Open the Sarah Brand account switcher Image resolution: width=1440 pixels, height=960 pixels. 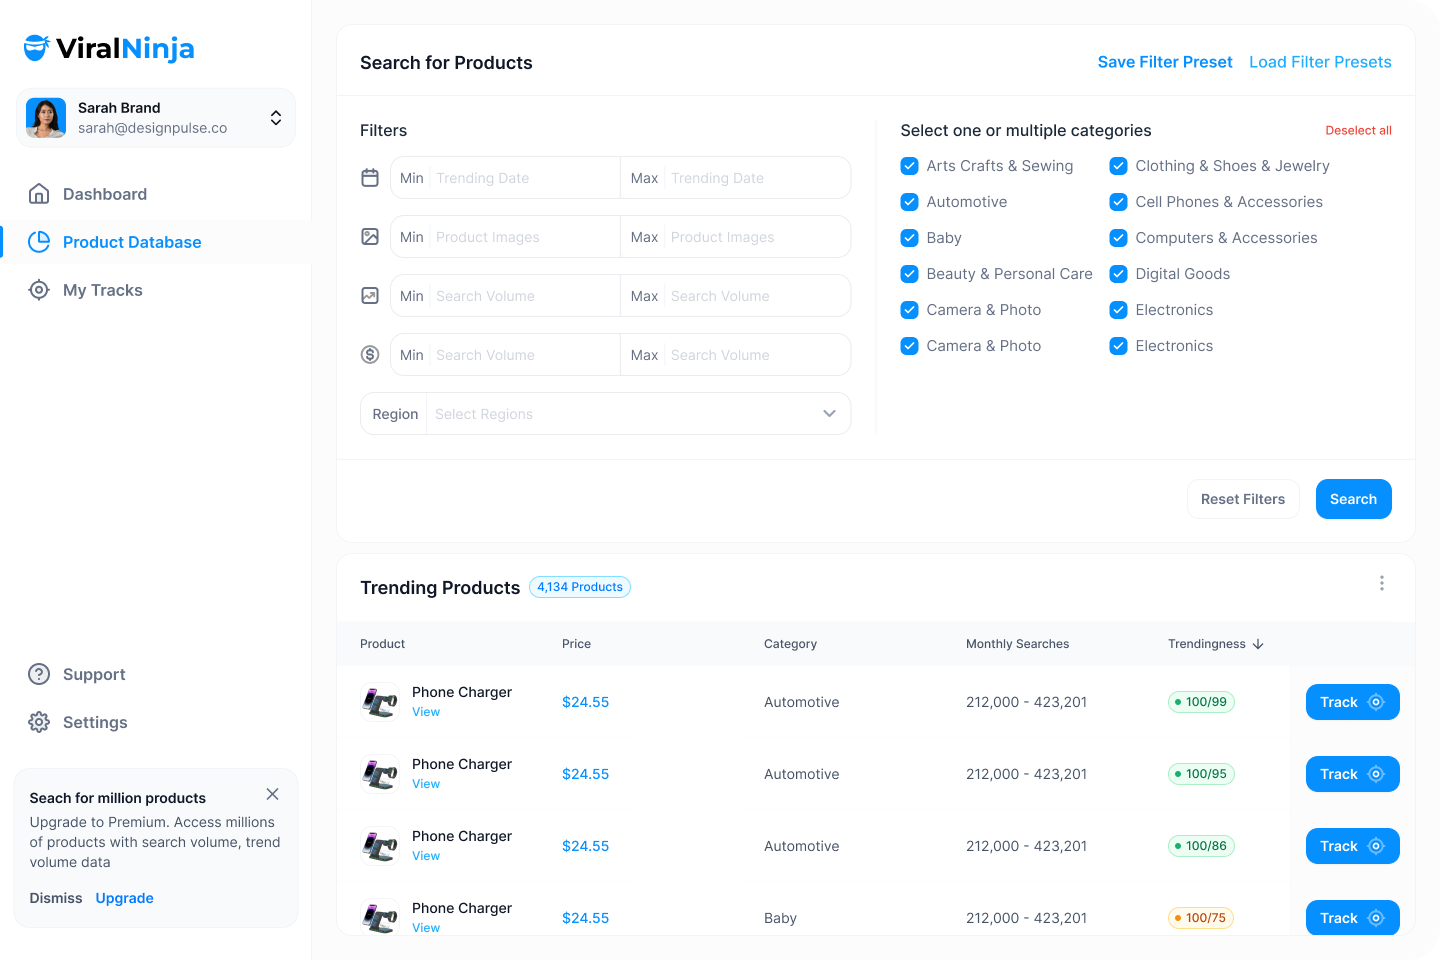275,118
